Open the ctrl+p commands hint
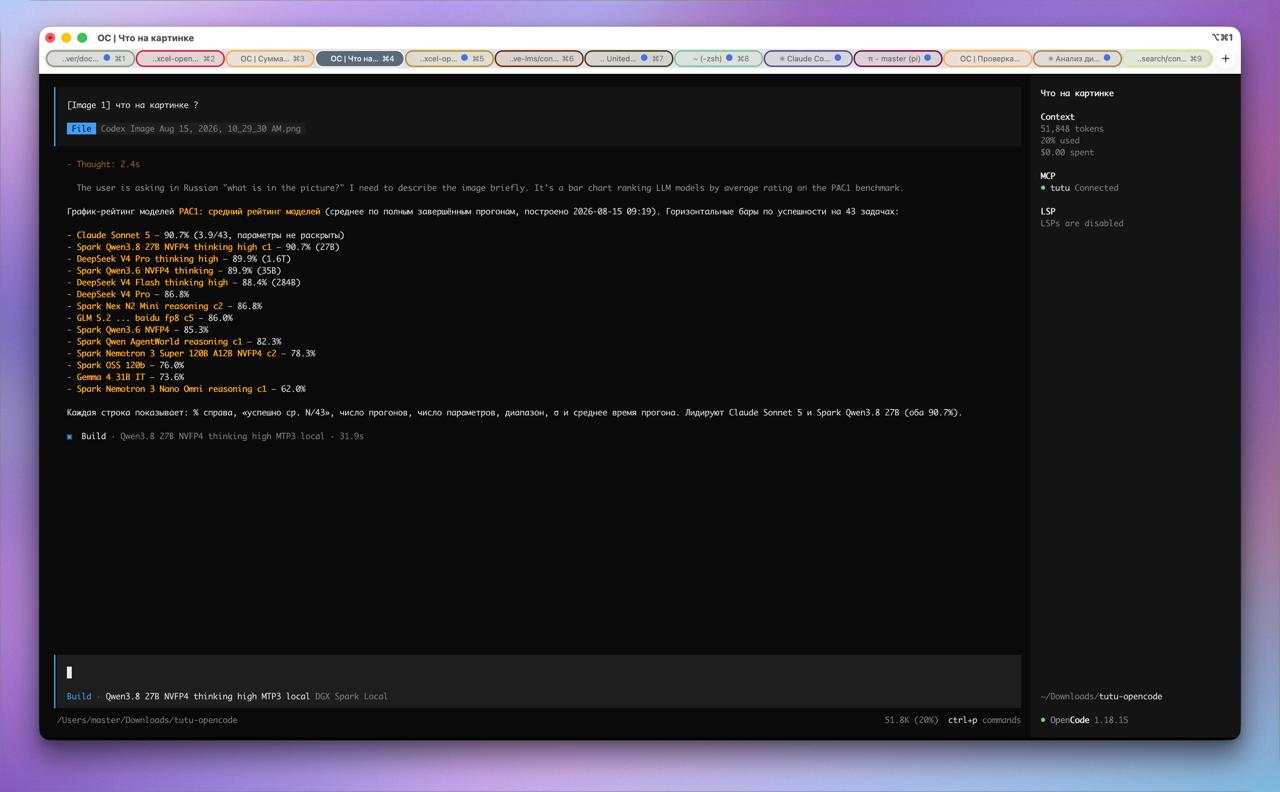Viewport: 1280px width, 792px height. click(984, 720)
